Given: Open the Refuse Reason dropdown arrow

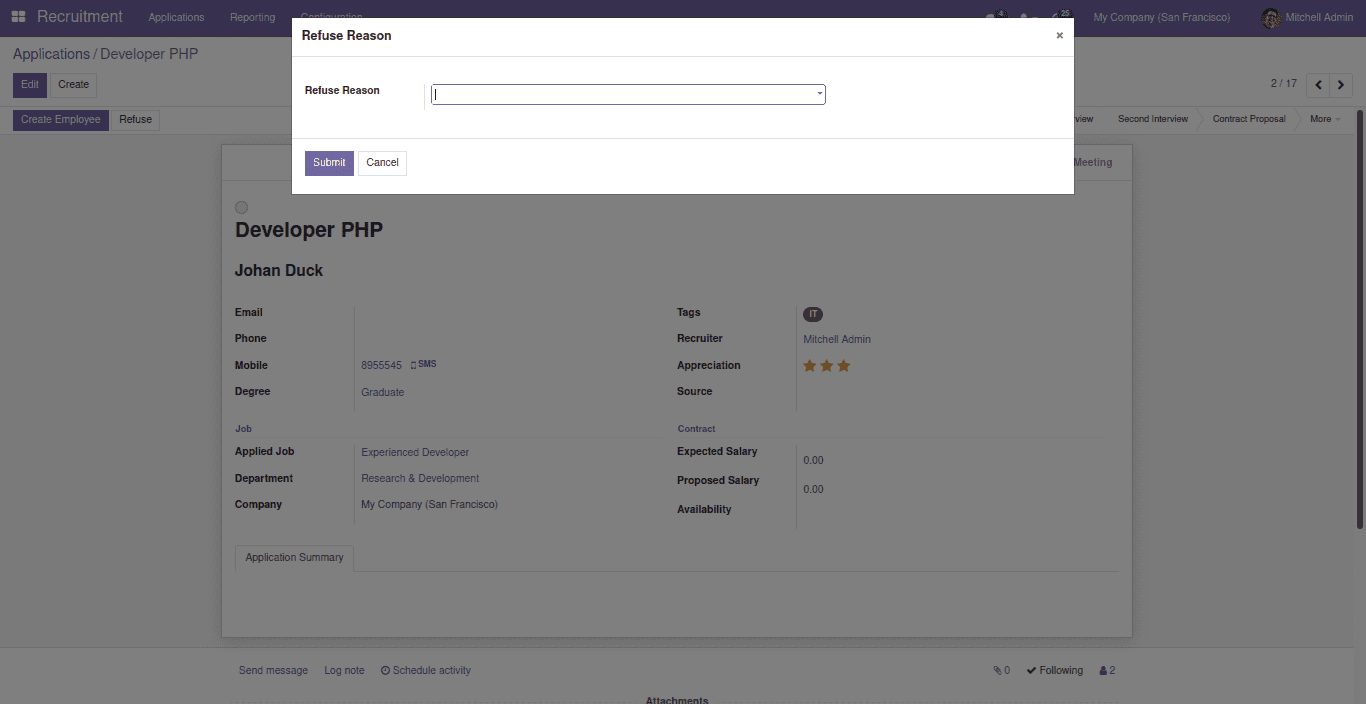Looking at the screenshot, I should (819, 94).
